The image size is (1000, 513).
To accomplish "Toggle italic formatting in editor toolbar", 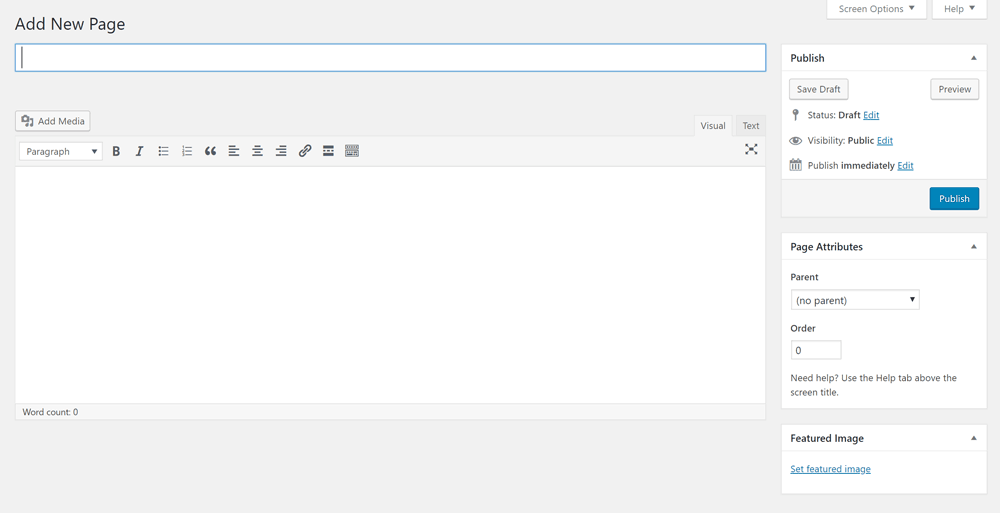I will coord(139,151).
